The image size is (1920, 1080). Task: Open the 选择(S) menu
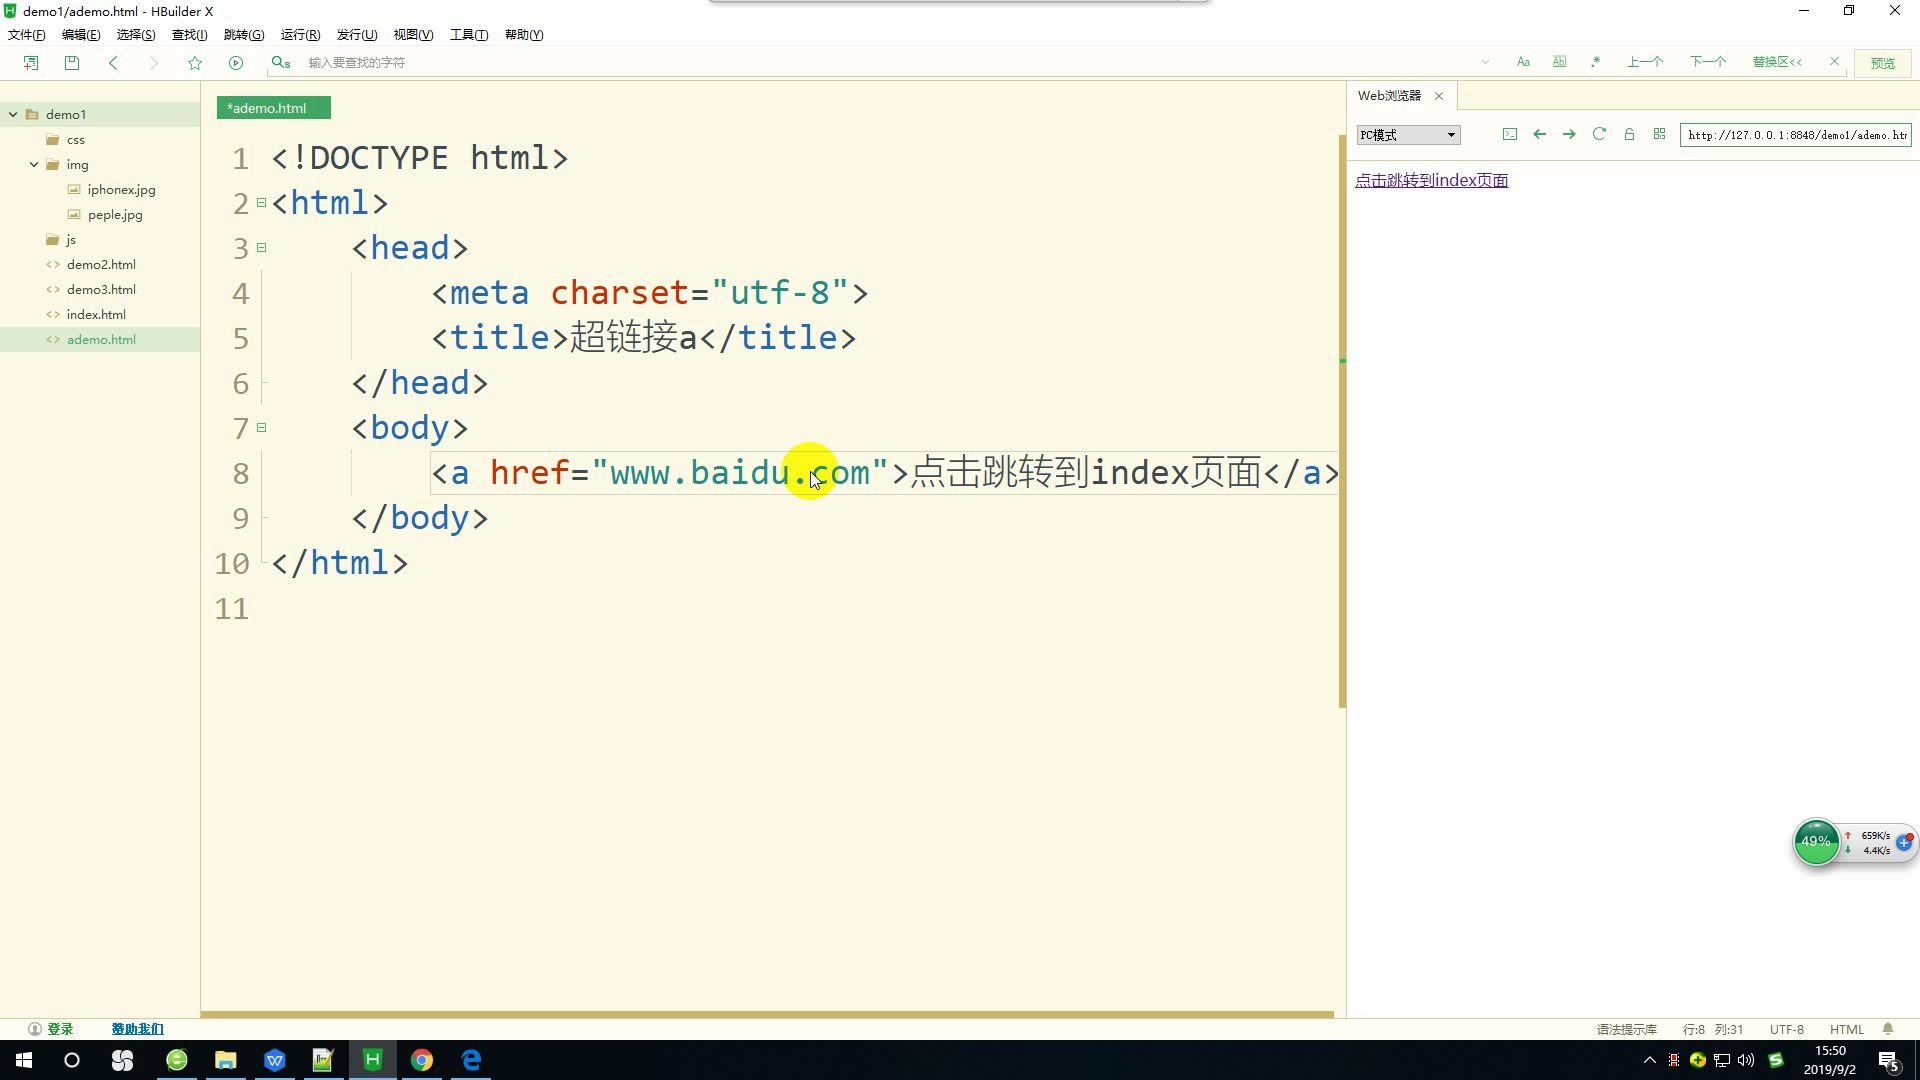point(135,34)
